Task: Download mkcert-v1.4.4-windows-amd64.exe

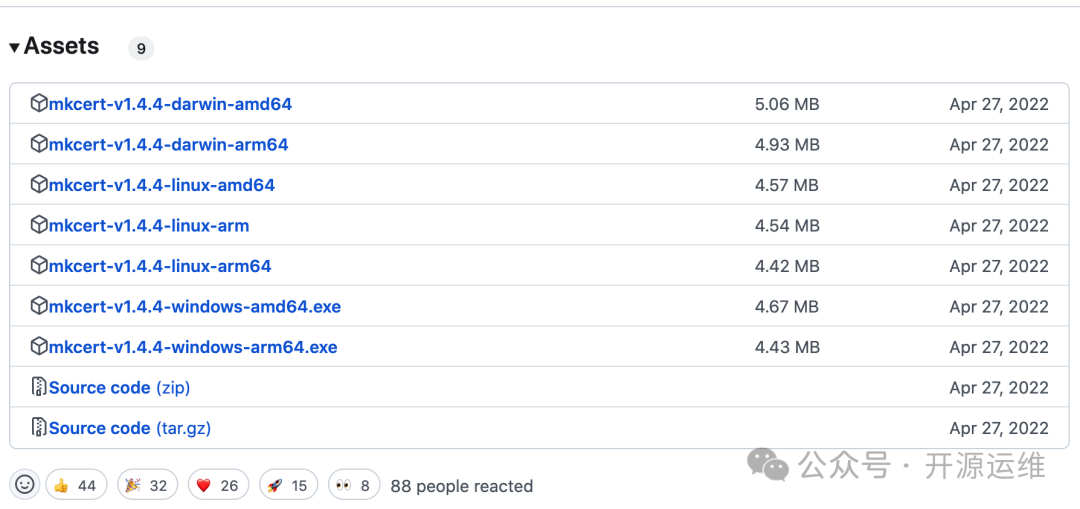Action: point(195,307)
